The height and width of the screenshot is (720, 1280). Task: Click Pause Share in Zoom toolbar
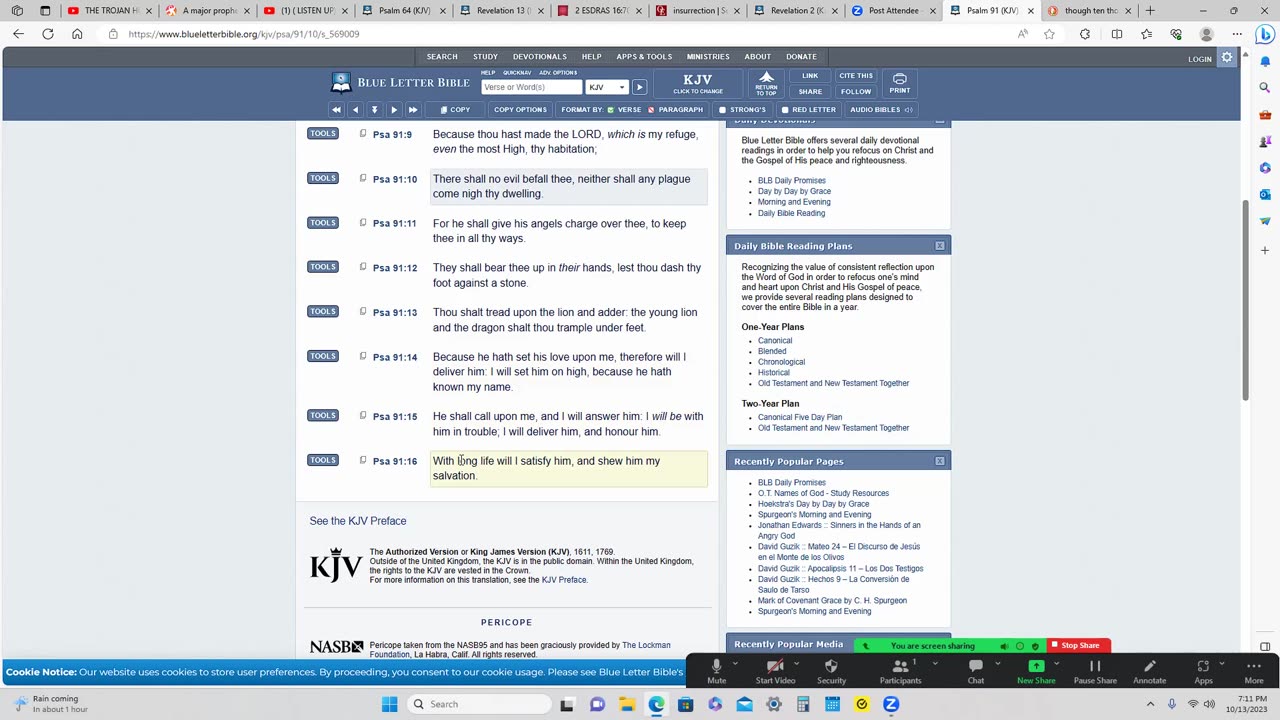[1095, 670]
